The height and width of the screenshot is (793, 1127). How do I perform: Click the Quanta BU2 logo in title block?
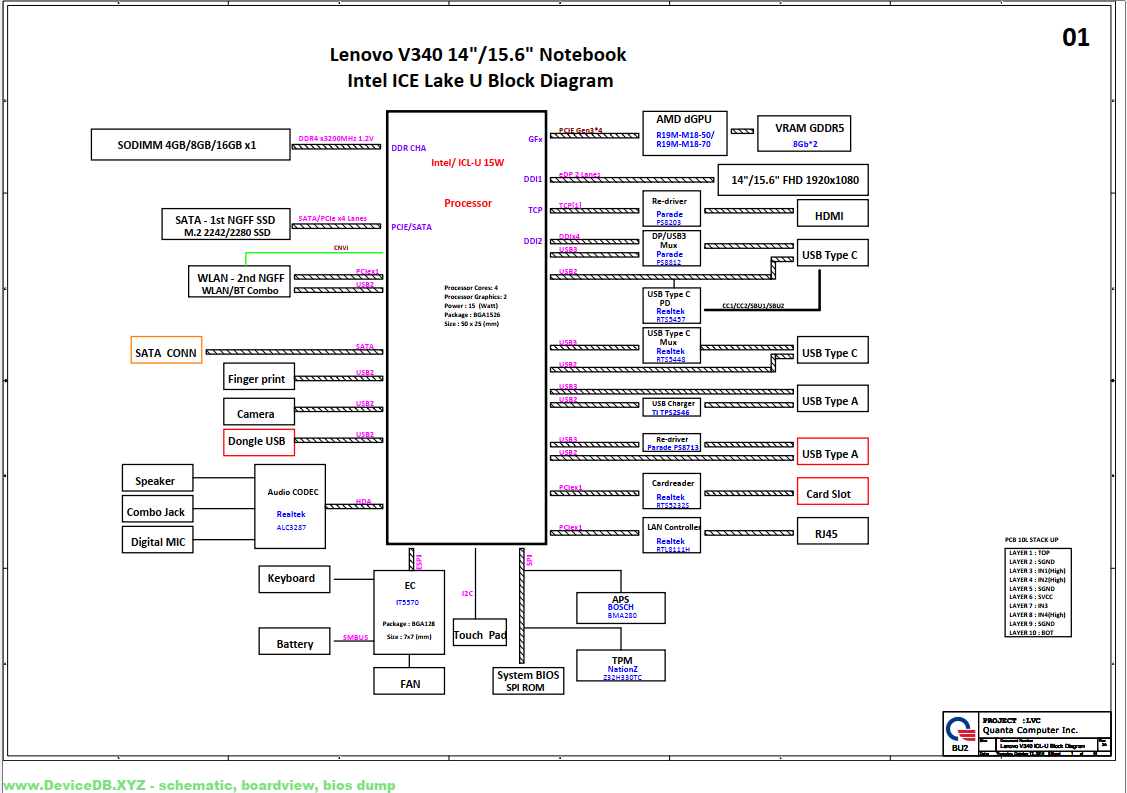961,734
